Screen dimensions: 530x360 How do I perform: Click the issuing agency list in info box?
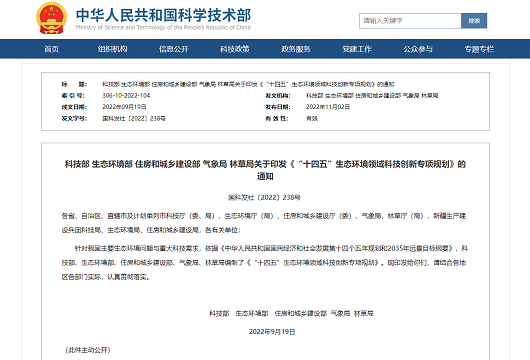tap(372, 96)
